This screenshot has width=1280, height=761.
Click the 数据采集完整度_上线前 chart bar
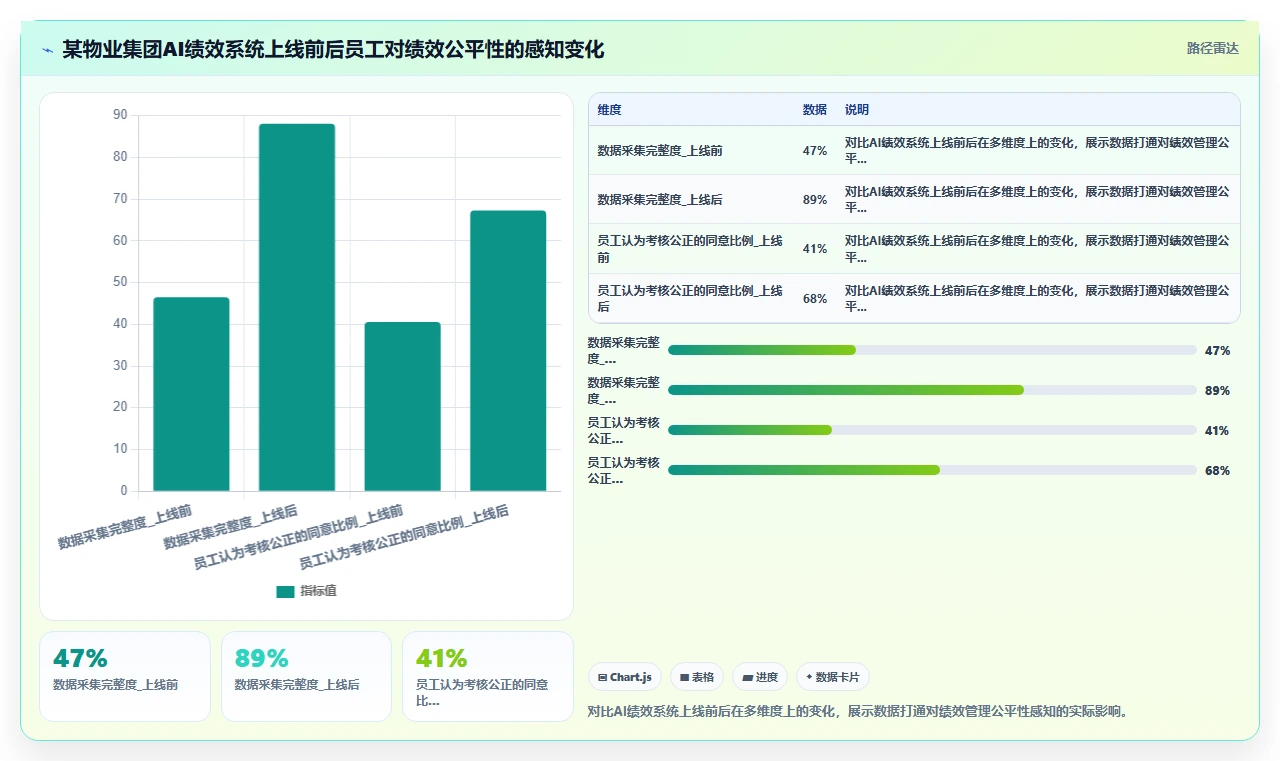click(x=191, y=394)
